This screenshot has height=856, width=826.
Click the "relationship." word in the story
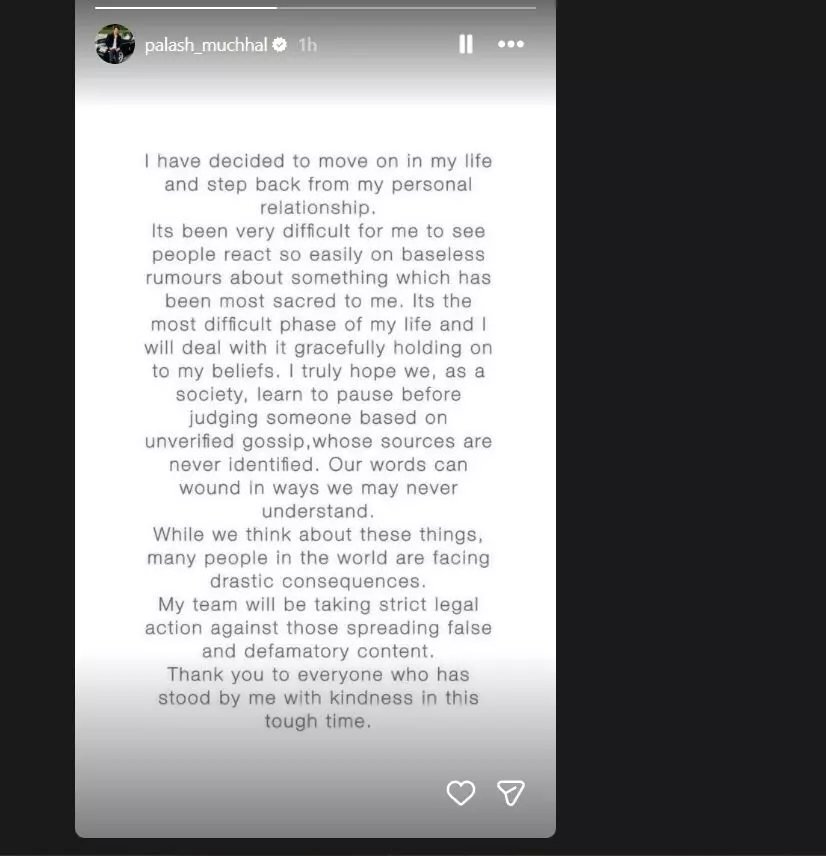318,207
